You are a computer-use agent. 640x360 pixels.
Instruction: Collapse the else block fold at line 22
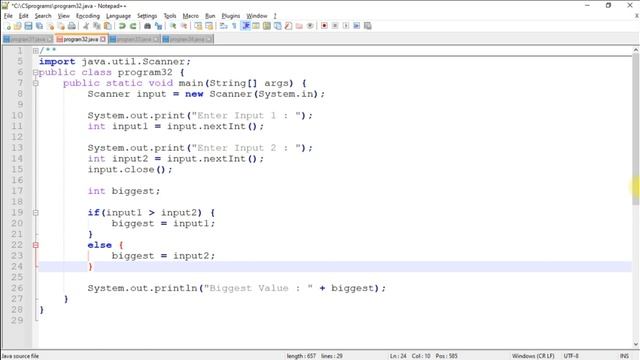(x=36, y=245)
